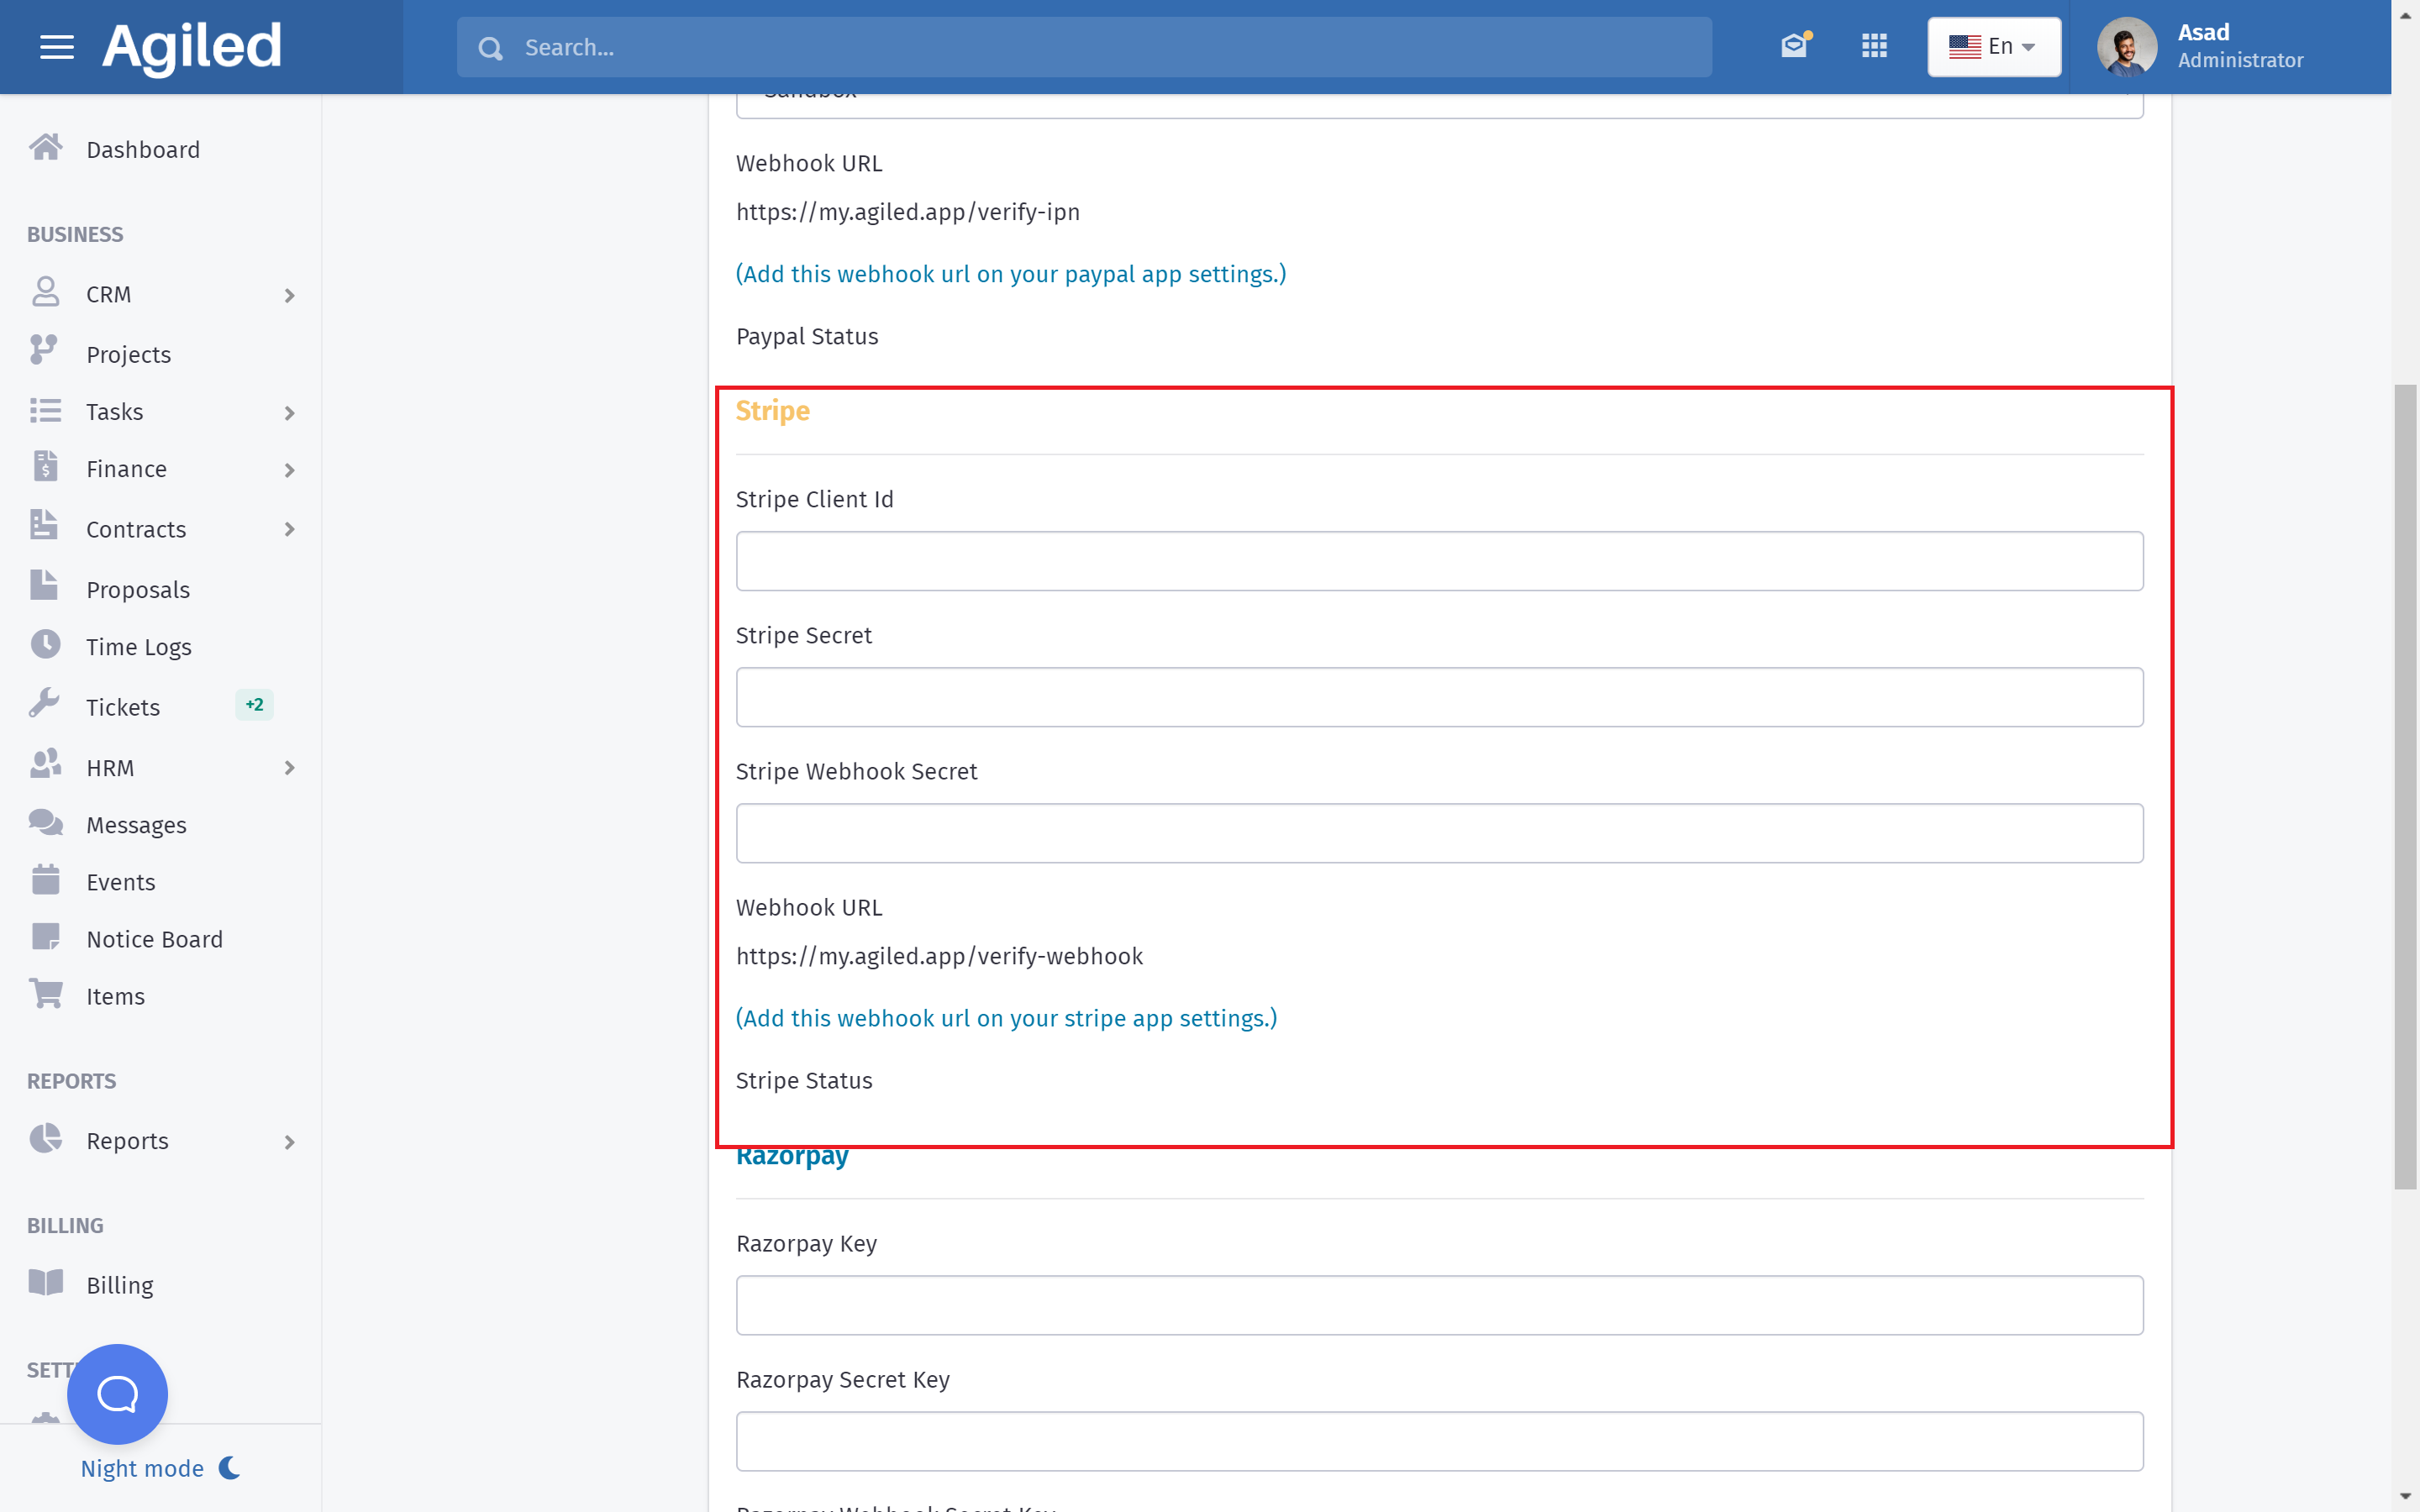Open Proposals in the sidebar
Image resolution: width=2420 pixels, height=1512 pixels.
click(138, 589)
